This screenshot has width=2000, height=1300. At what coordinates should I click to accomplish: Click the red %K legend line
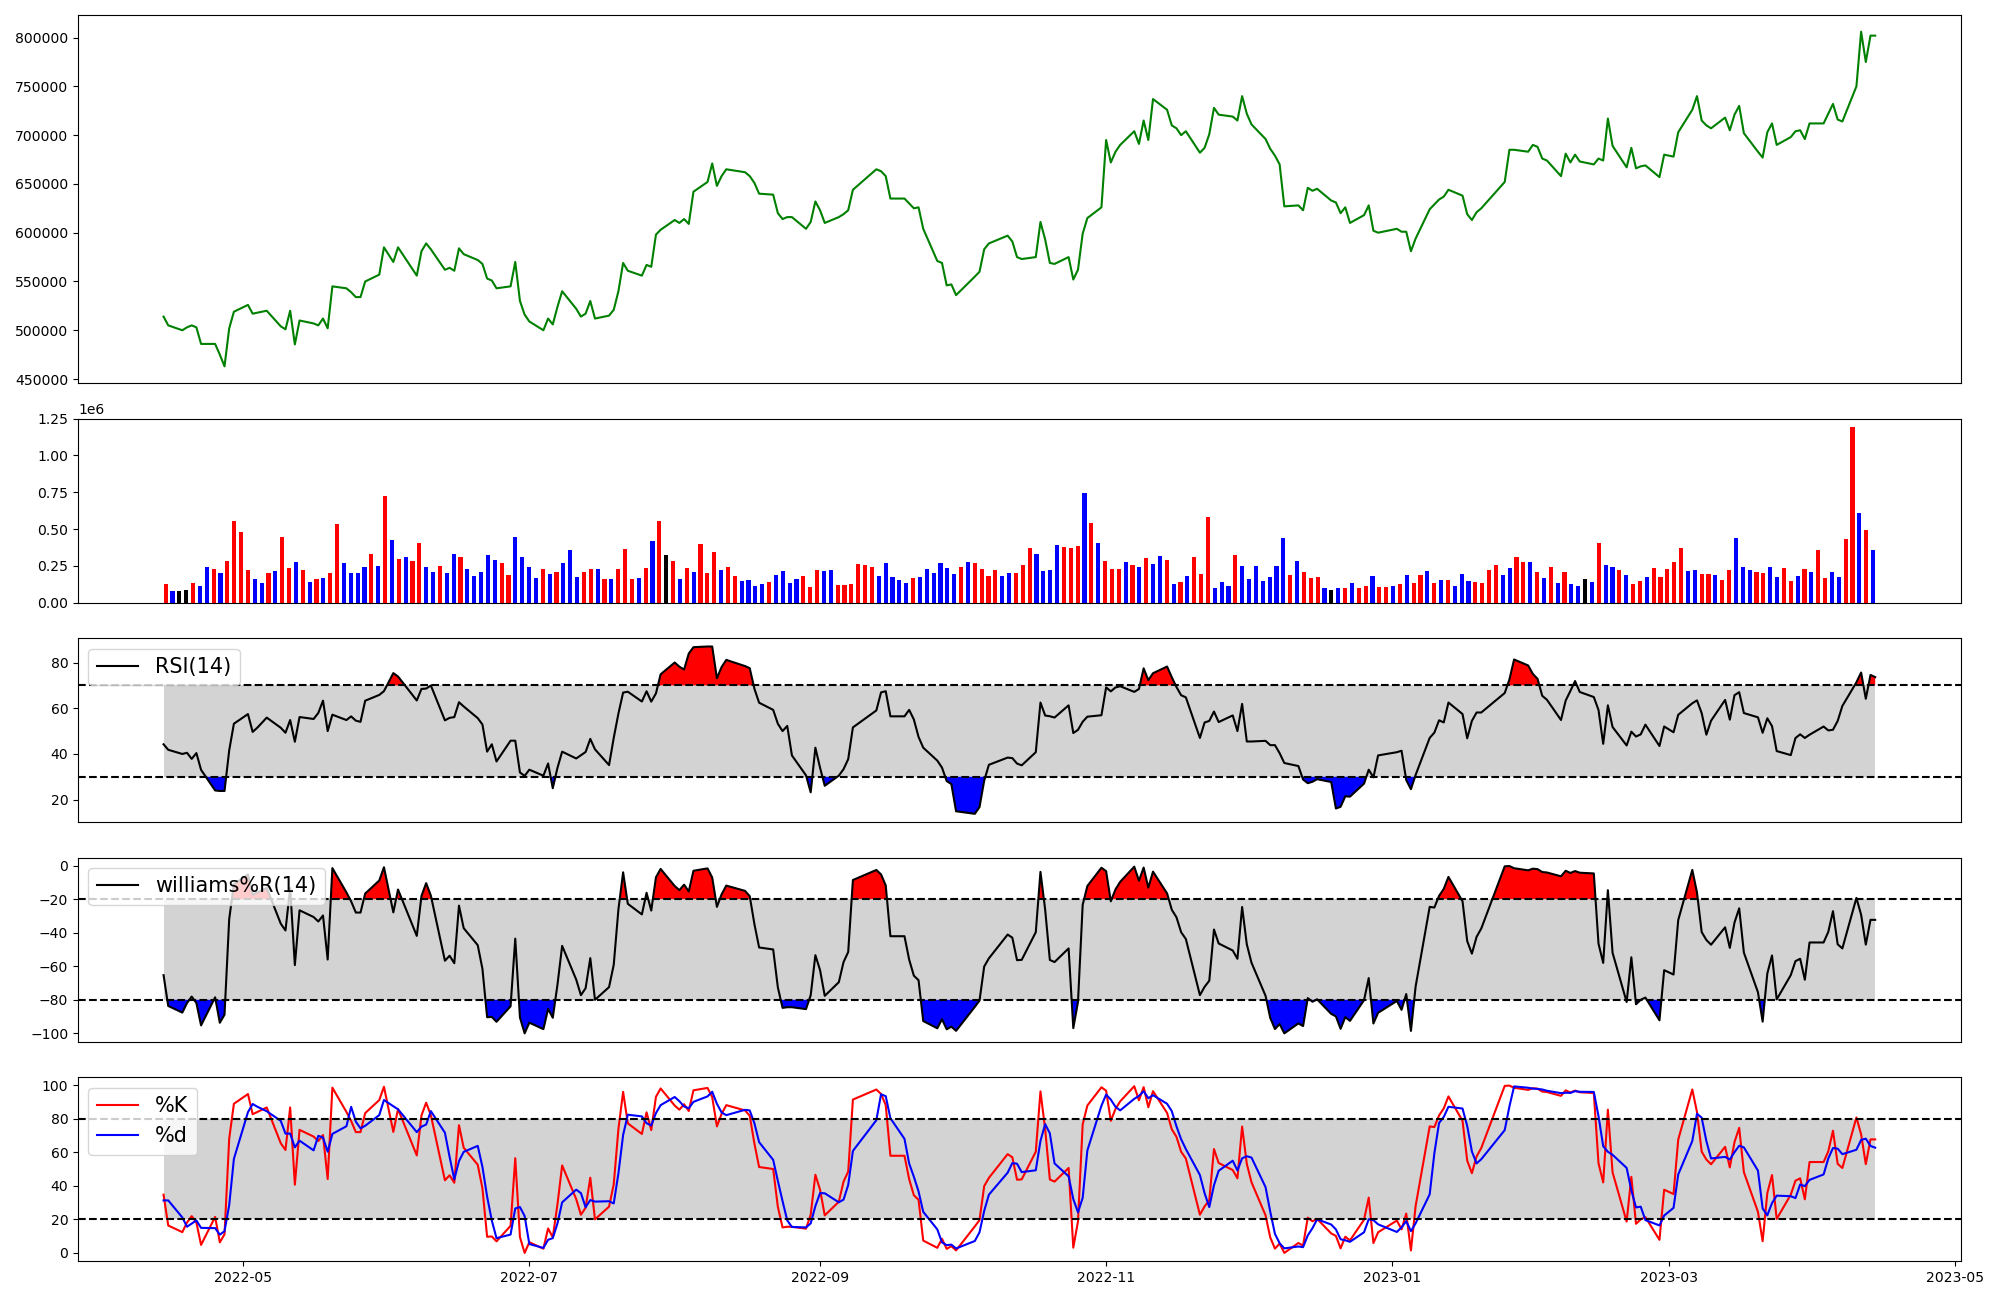[x=116, y=1105]
